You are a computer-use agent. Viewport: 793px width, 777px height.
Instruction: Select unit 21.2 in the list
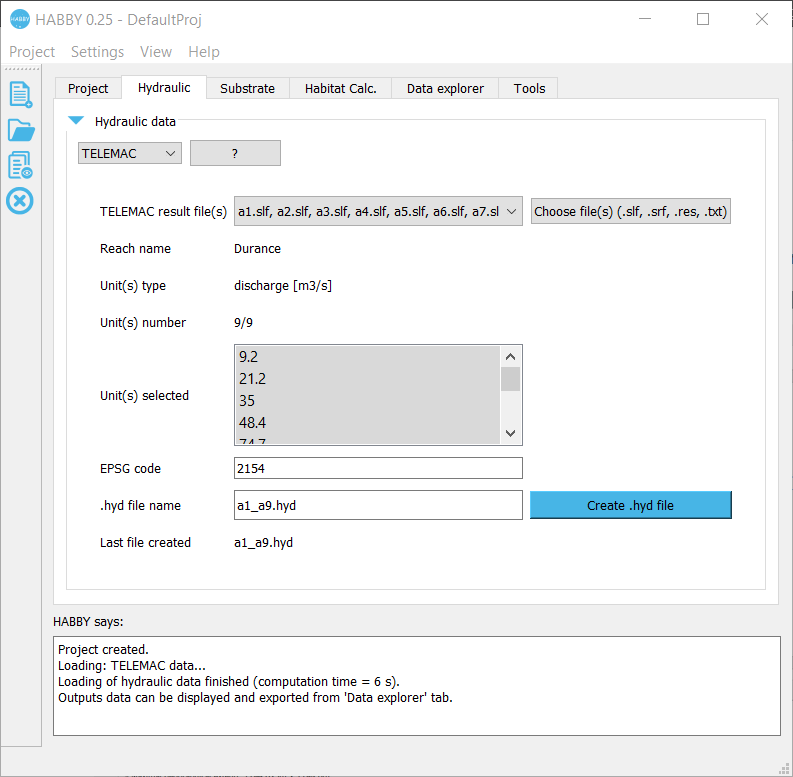(x=368, y=379)
